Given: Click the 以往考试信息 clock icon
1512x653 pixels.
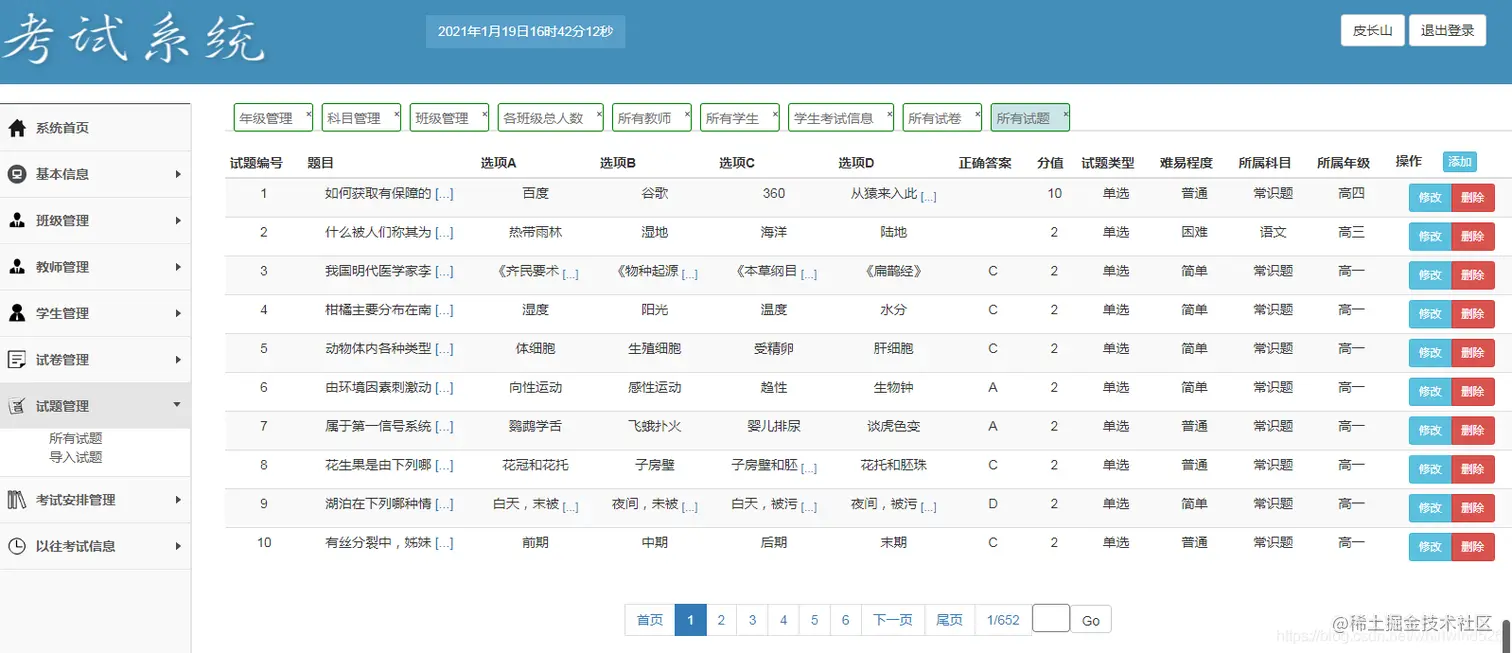Looking at the screenshot, I should (x=17, y=546).
